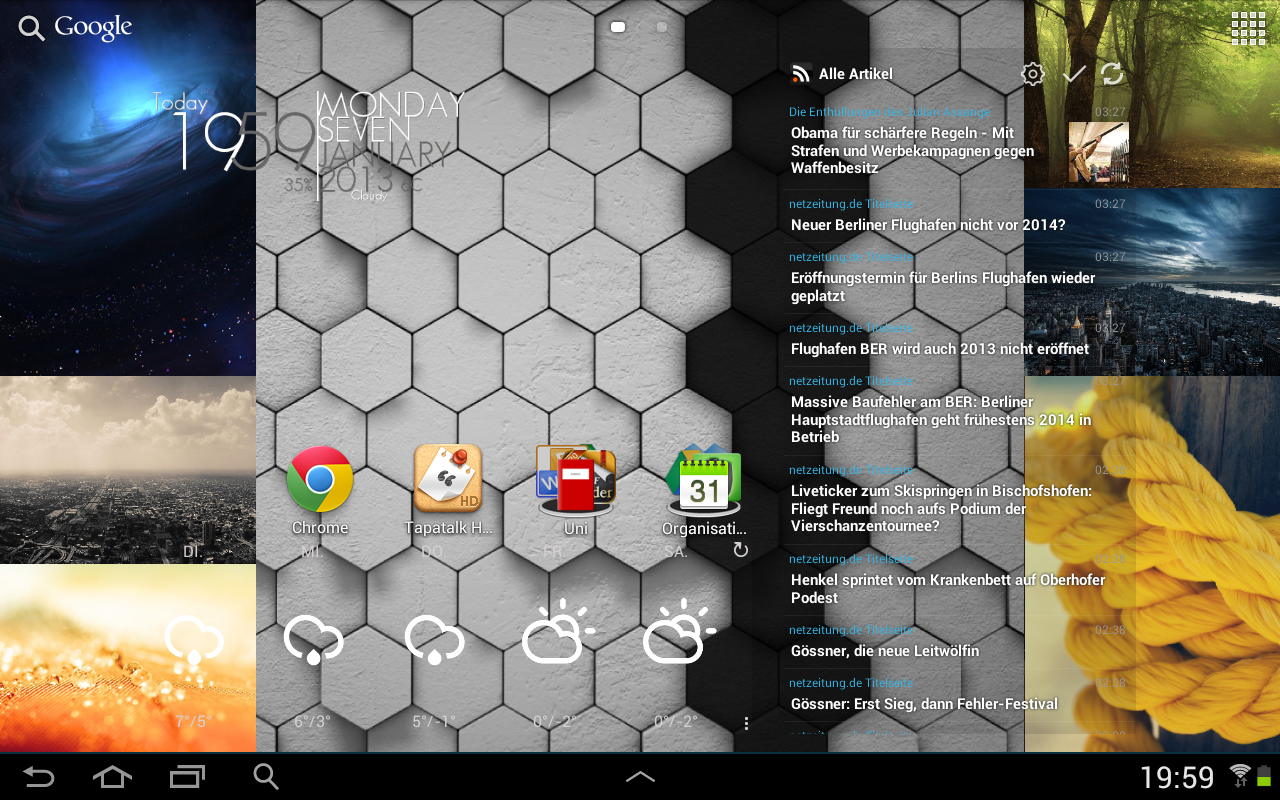Open the Organisation folder
Image resolution: width=1280 pixels, height=800 pixels.
(x=704, y=480)
